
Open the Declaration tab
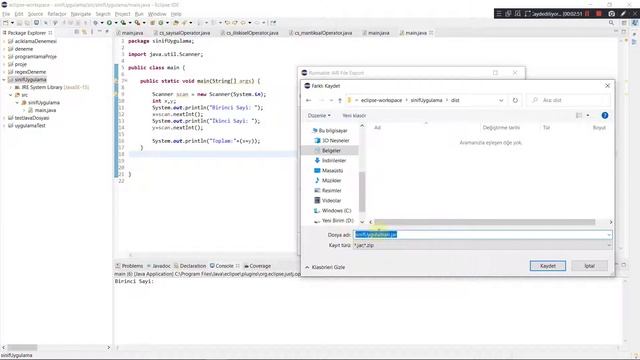[190, 266]
